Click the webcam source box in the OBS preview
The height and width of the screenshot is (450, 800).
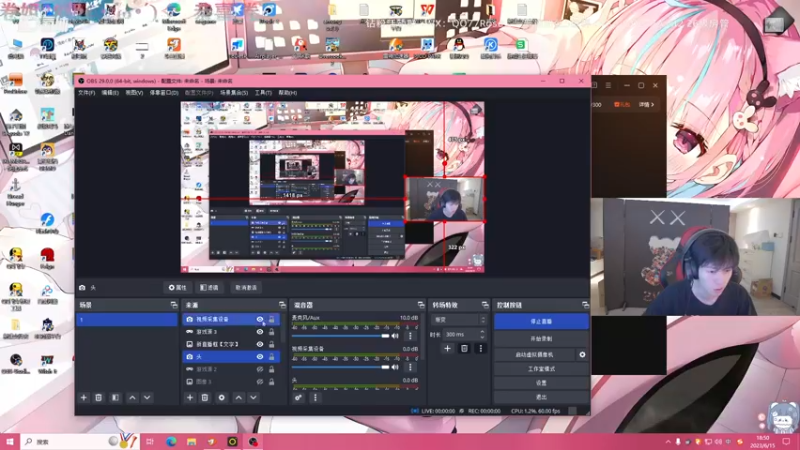444,199
